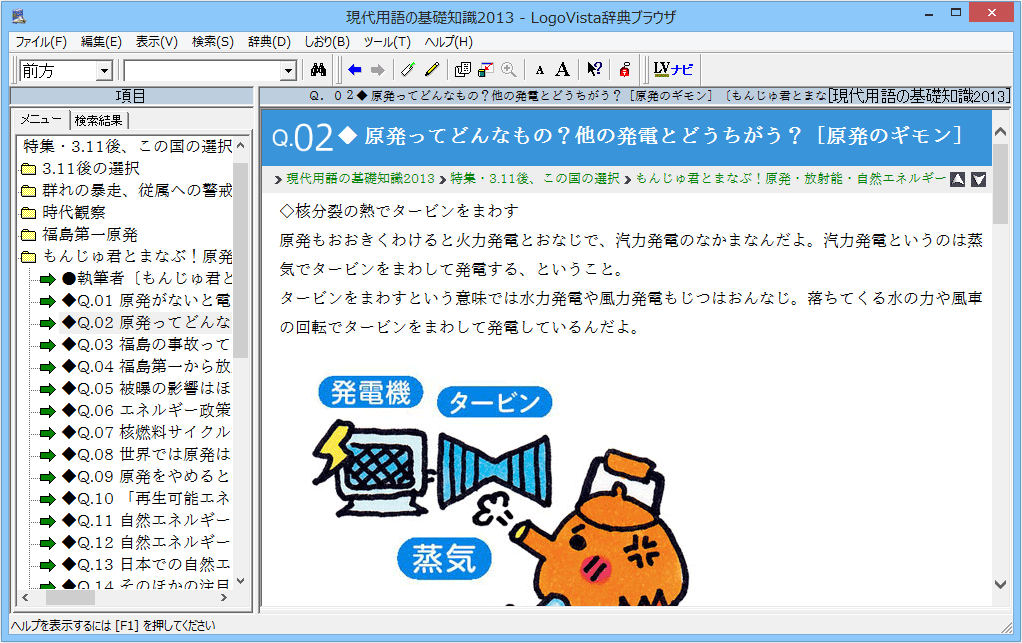Open the しおり(B) bookmark menu

coord(327,42)
